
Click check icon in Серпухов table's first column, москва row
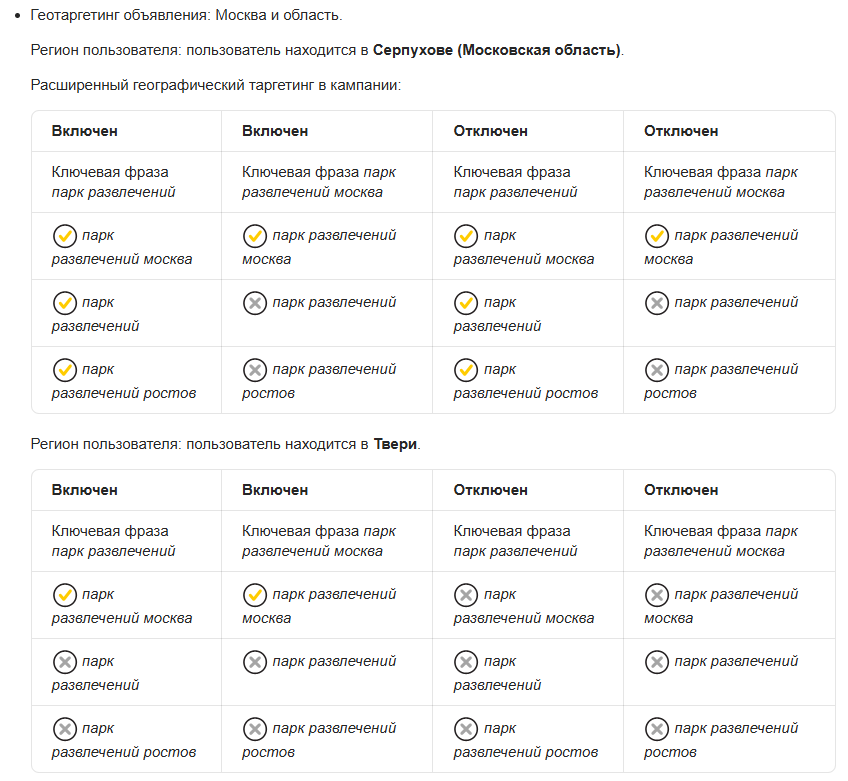(64, 236)
